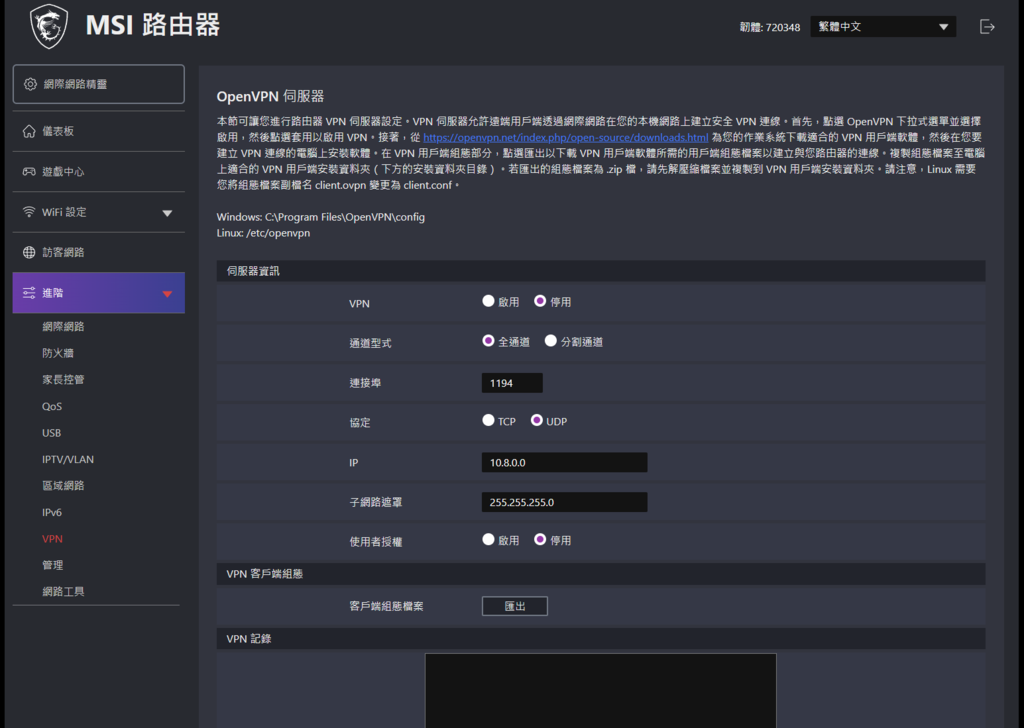Click the IP field showing 10.8.0.0
Viewport: 1024px width, 728px height.
pyautogui.click(x=564, y=462)
